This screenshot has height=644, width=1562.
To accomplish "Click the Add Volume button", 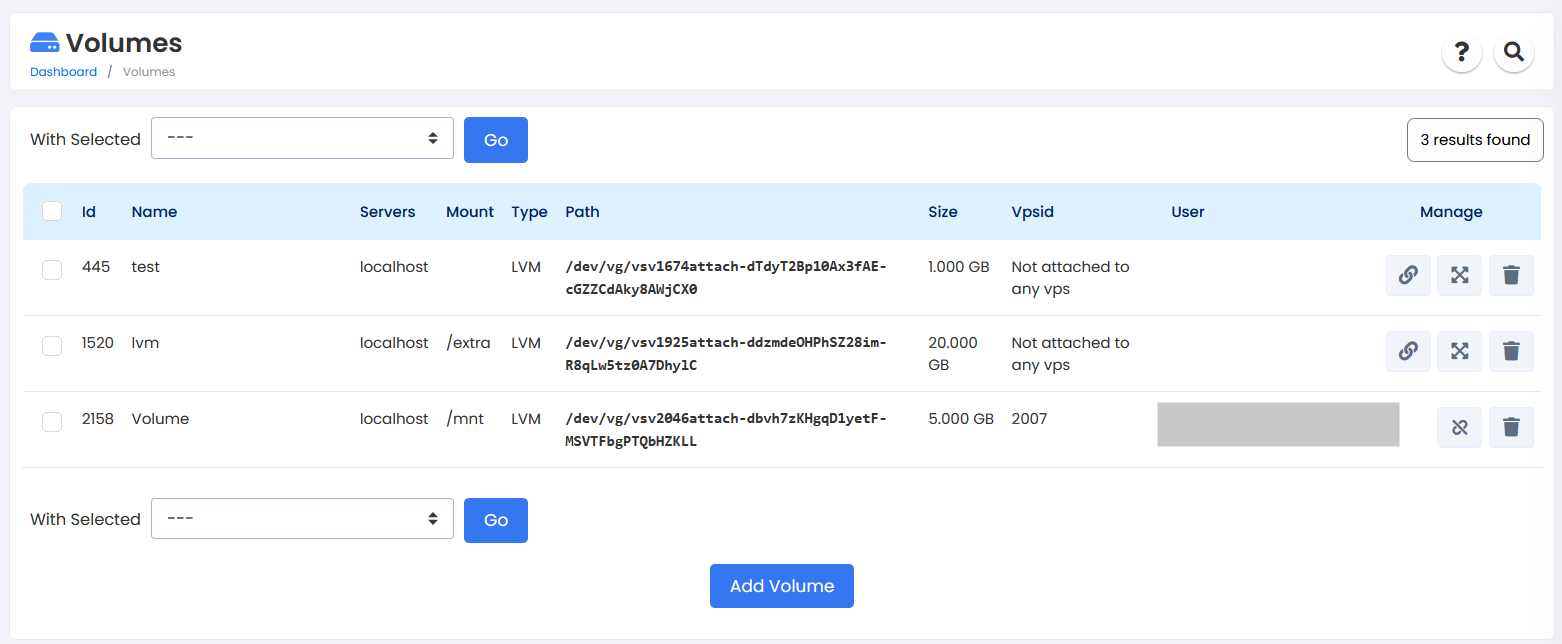I will pos(781,586).
